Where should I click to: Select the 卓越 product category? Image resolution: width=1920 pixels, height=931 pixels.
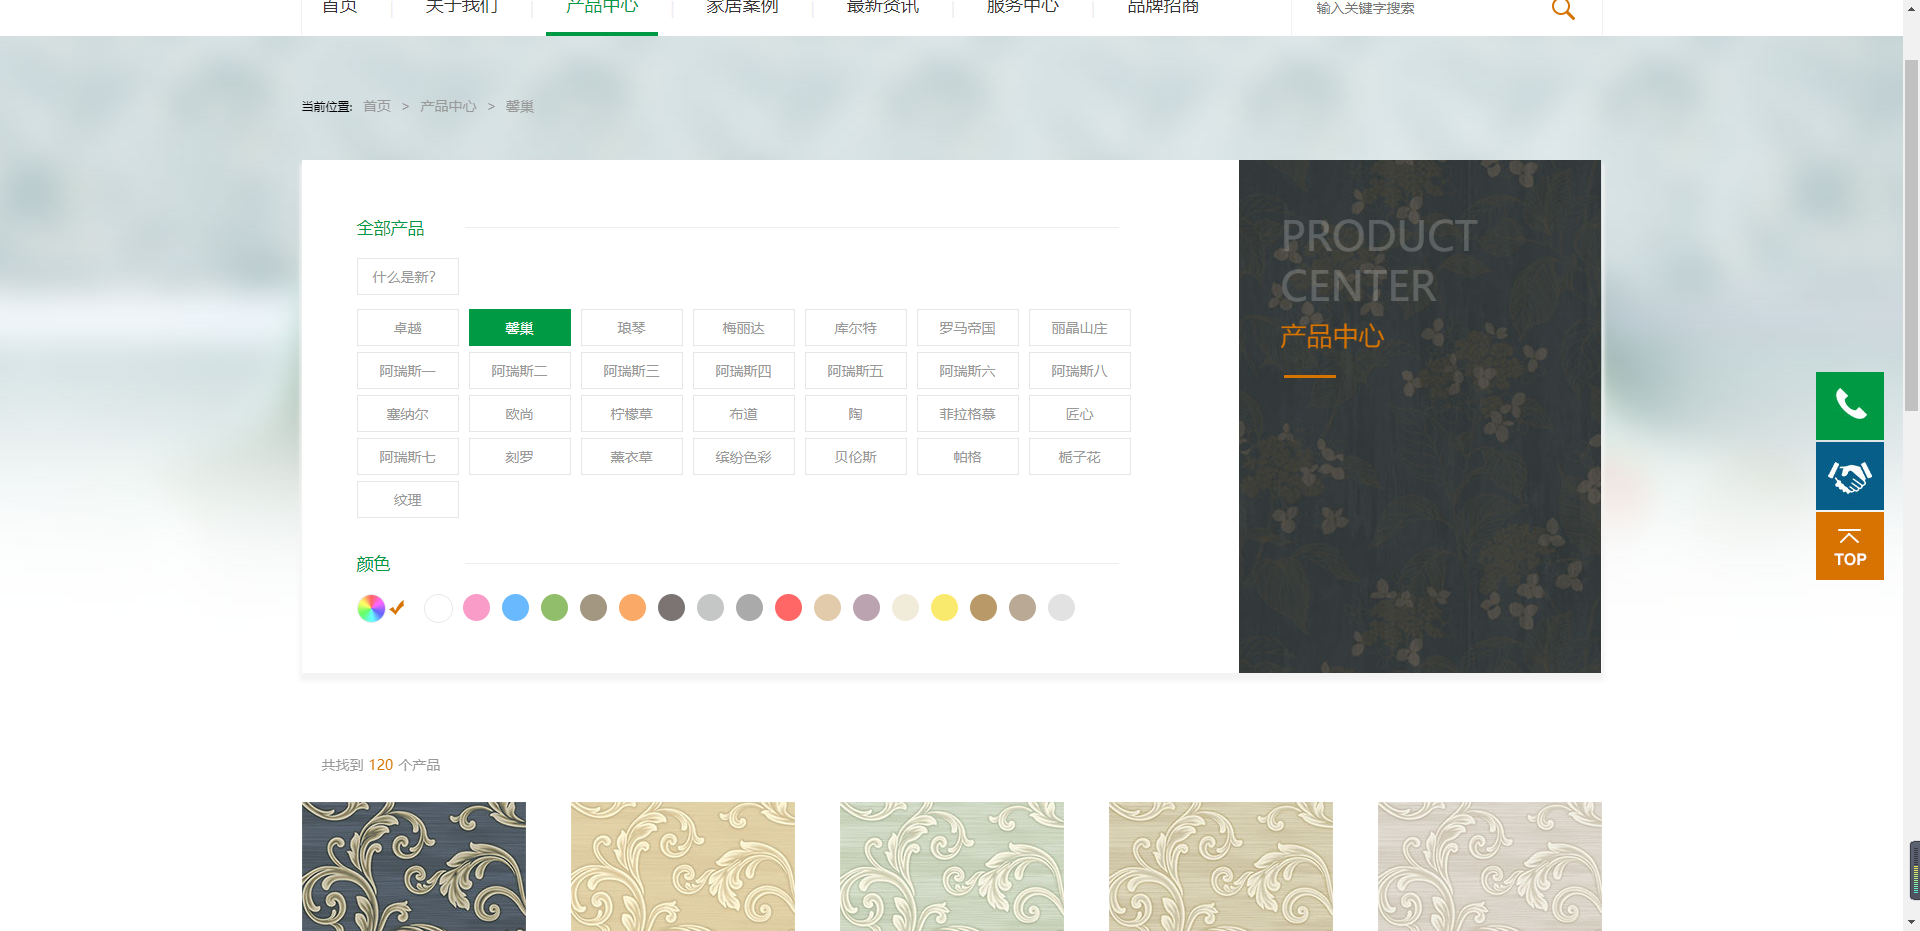(407, 328)
